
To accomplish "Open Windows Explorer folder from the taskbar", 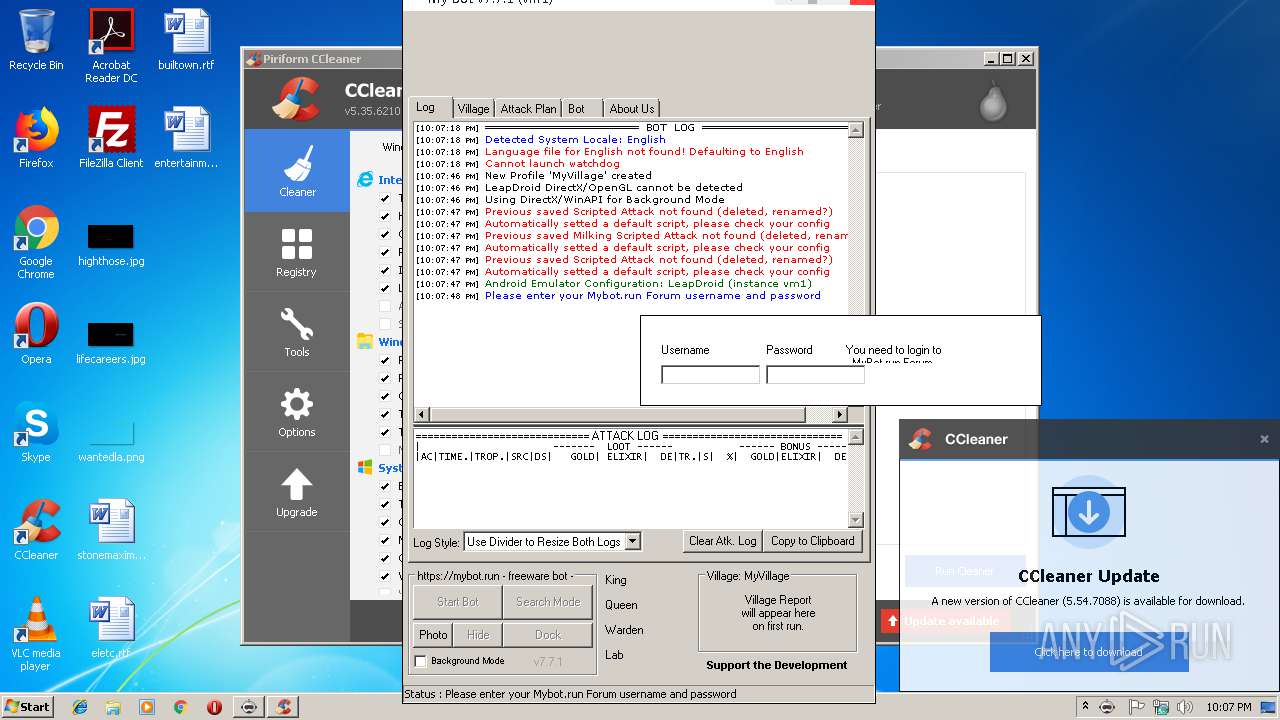I will click(113, 707).
